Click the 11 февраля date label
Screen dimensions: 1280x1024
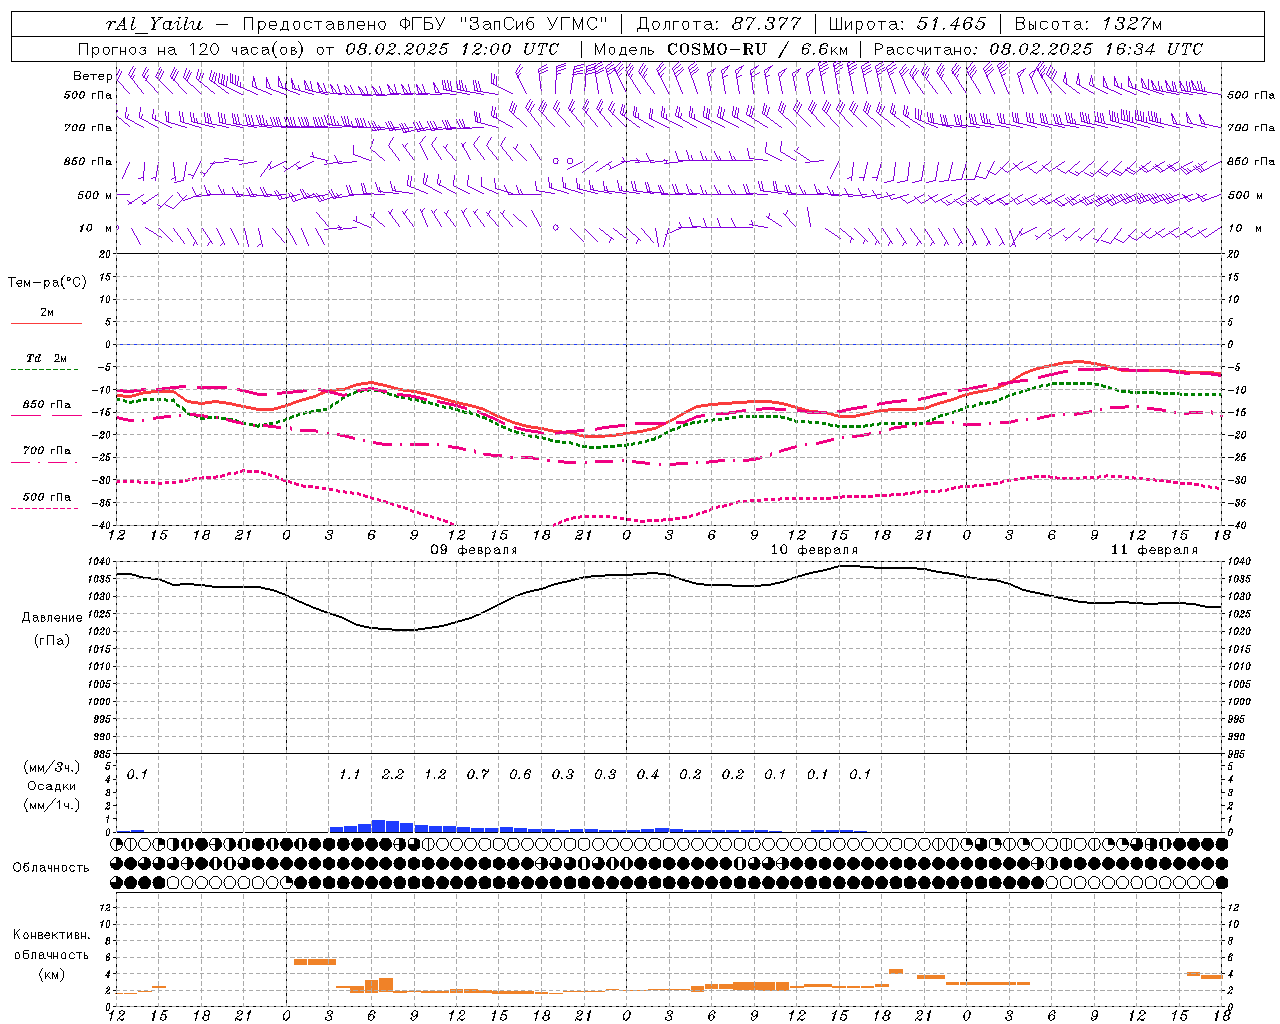click(x=1154, y=550)
